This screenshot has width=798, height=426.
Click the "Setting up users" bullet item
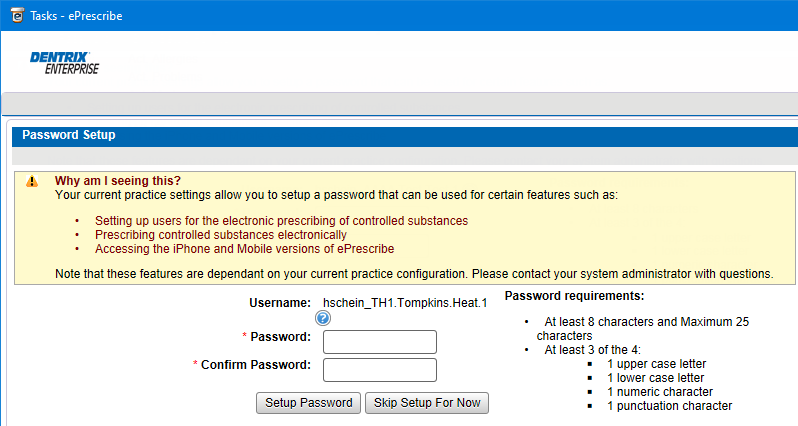pos(281,220)
